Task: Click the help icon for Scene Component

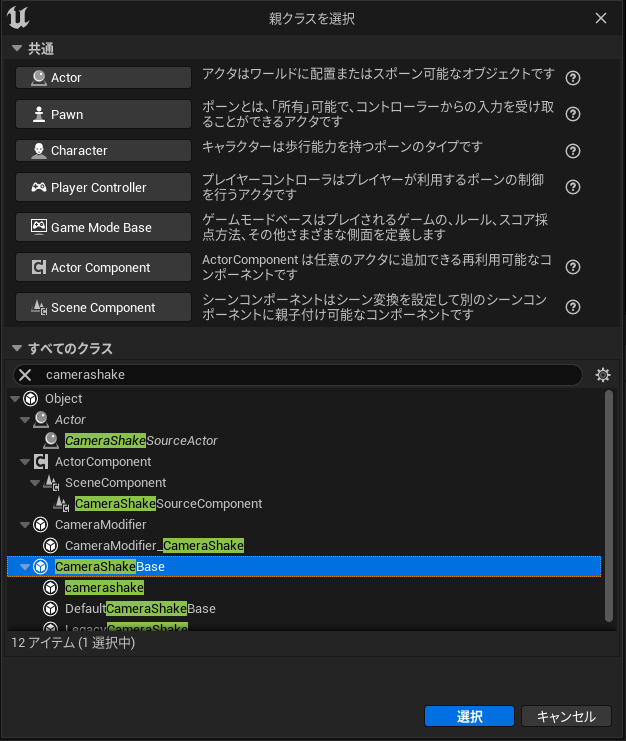Action: (573, 308)
